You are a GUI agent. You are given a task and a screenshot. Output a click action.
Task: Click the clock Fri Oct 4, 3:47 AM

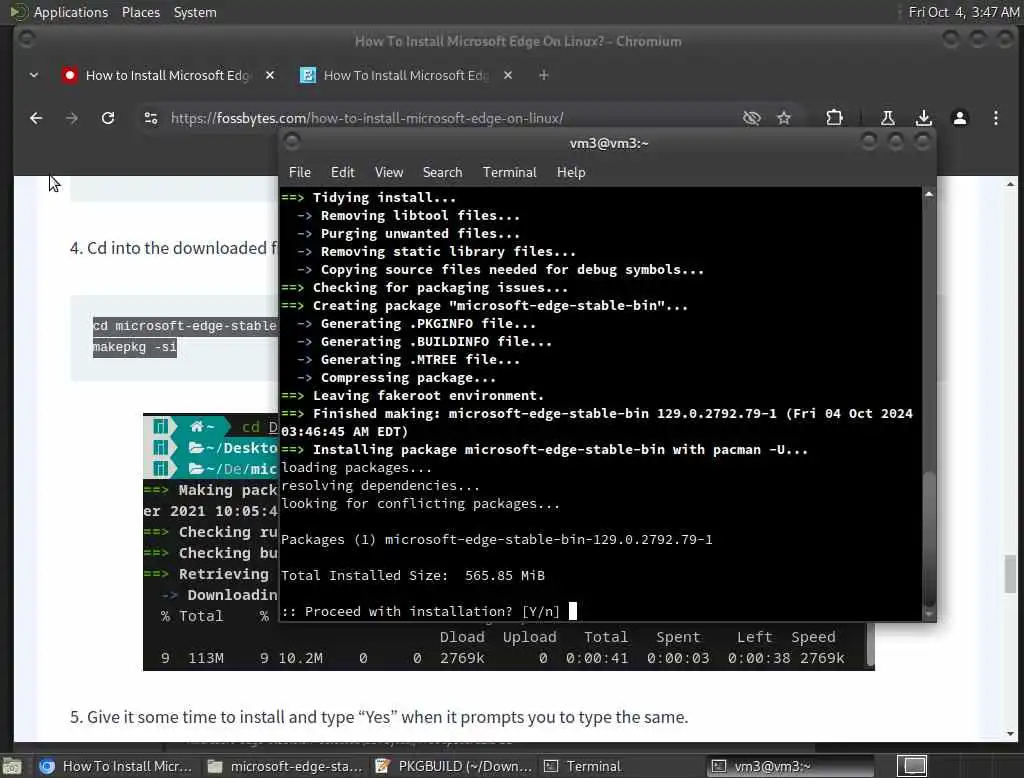coord(963,12)
